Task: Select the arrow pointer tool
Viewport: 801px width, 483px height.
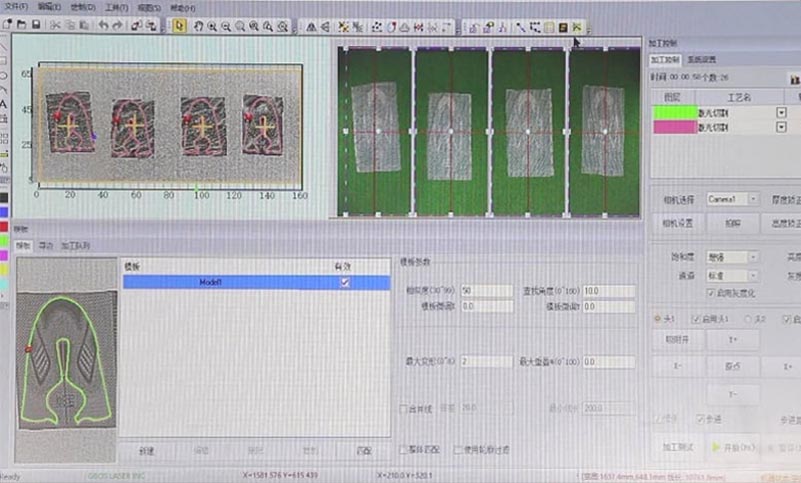Action: click(x=179, y=26)
